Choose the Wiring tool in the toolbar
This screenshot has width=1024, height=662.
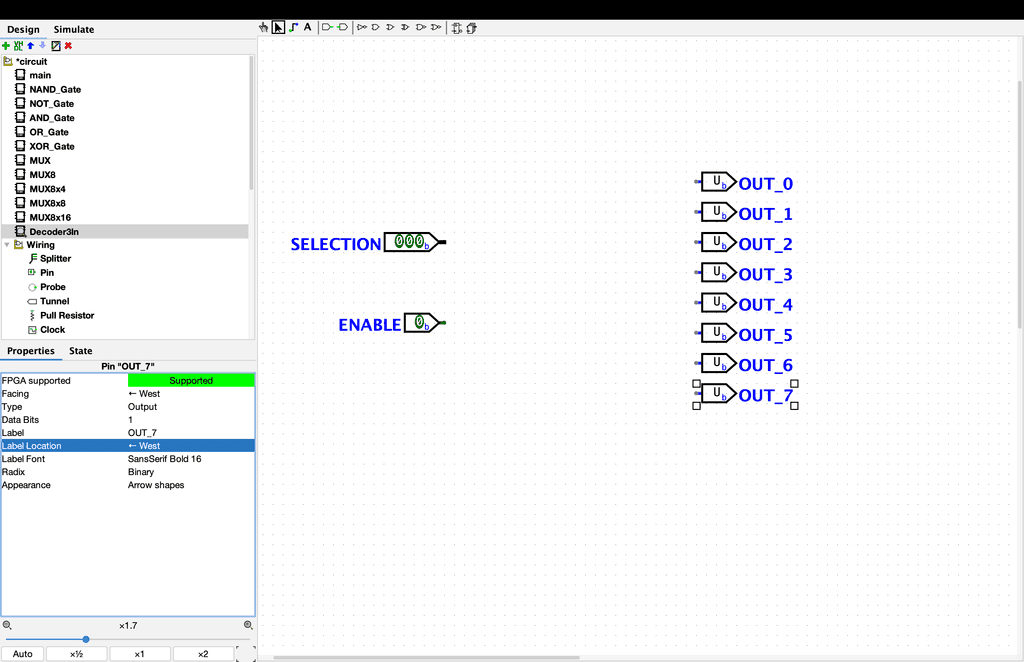(293, 27)
